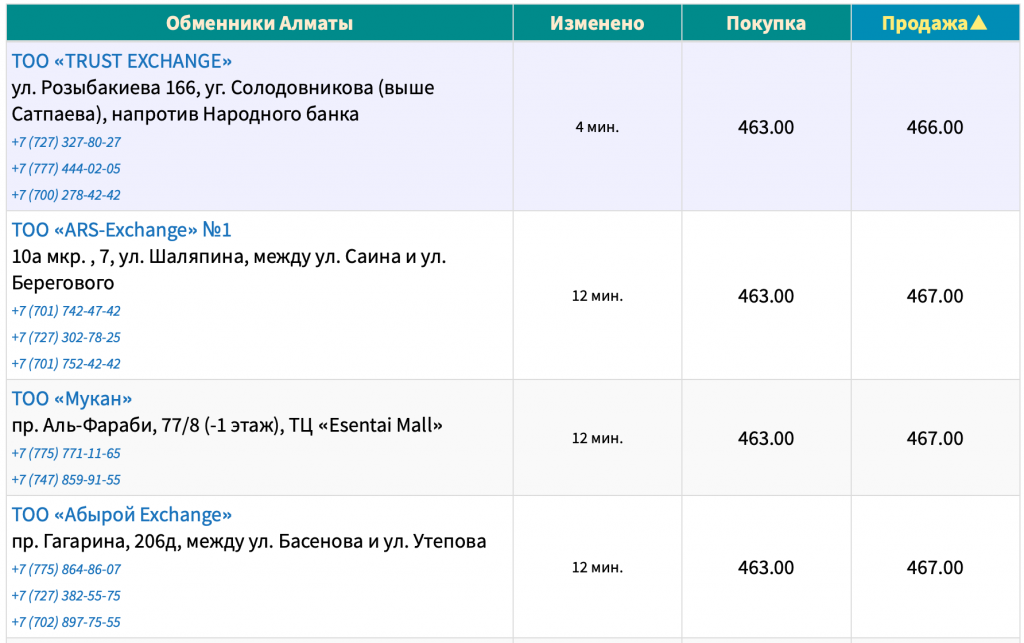Click phone number +7 (701) 742-47-42
This screenshot has height=643, width=1024.
pyautogui.click(x=66, y=311)
